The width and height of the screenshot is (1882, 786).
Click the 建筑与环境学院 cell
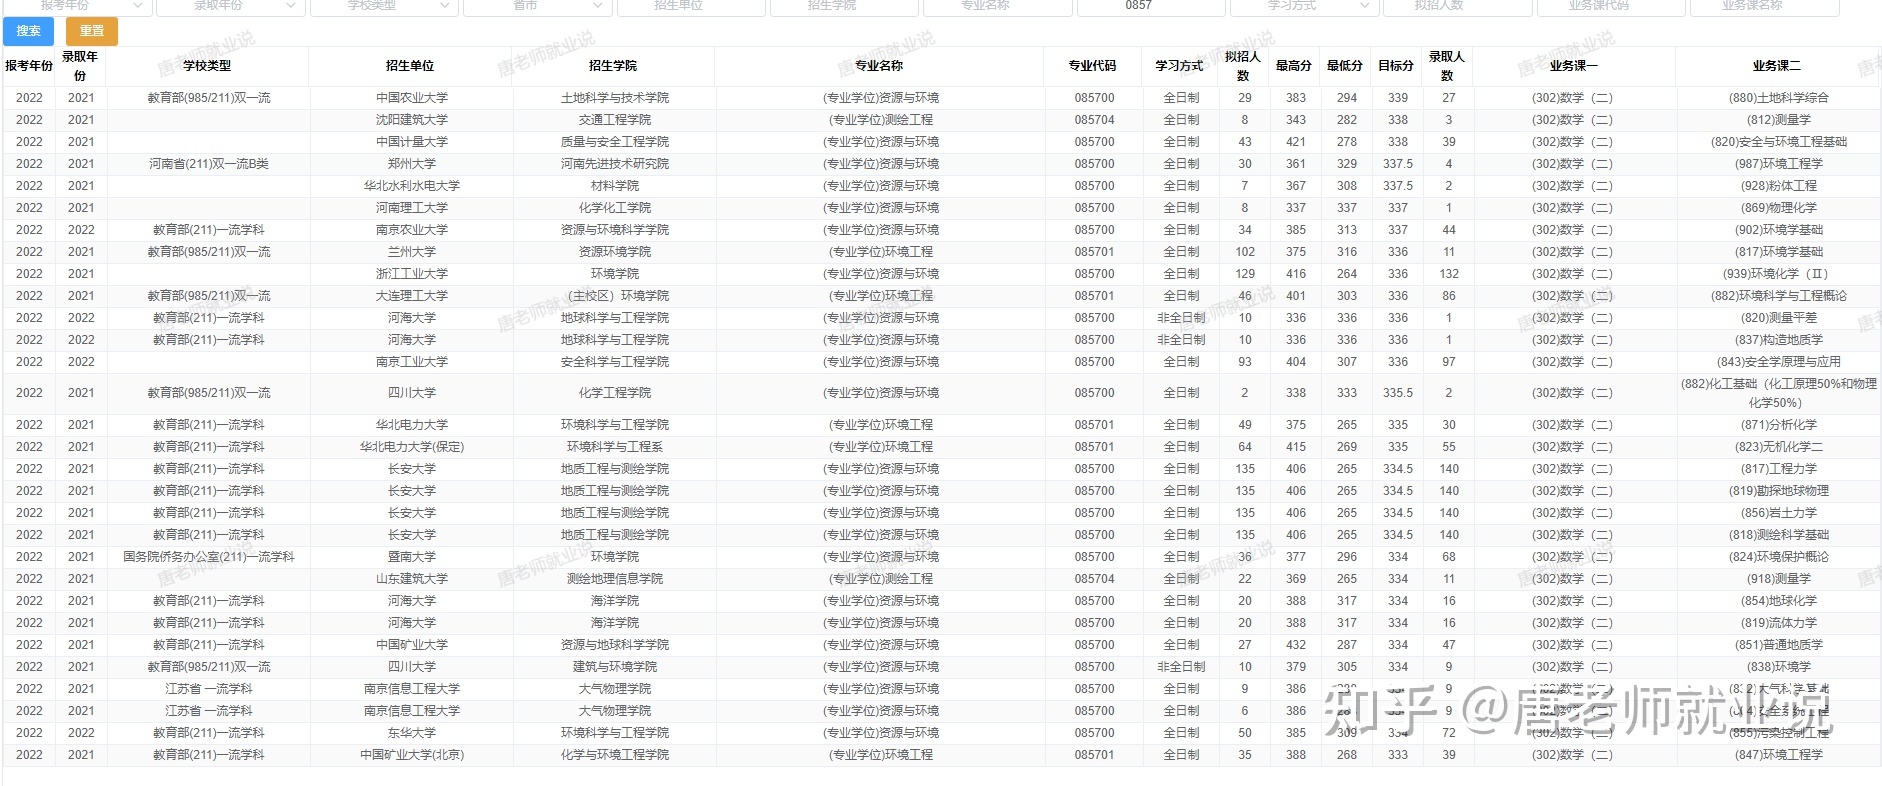coord(614,667)
